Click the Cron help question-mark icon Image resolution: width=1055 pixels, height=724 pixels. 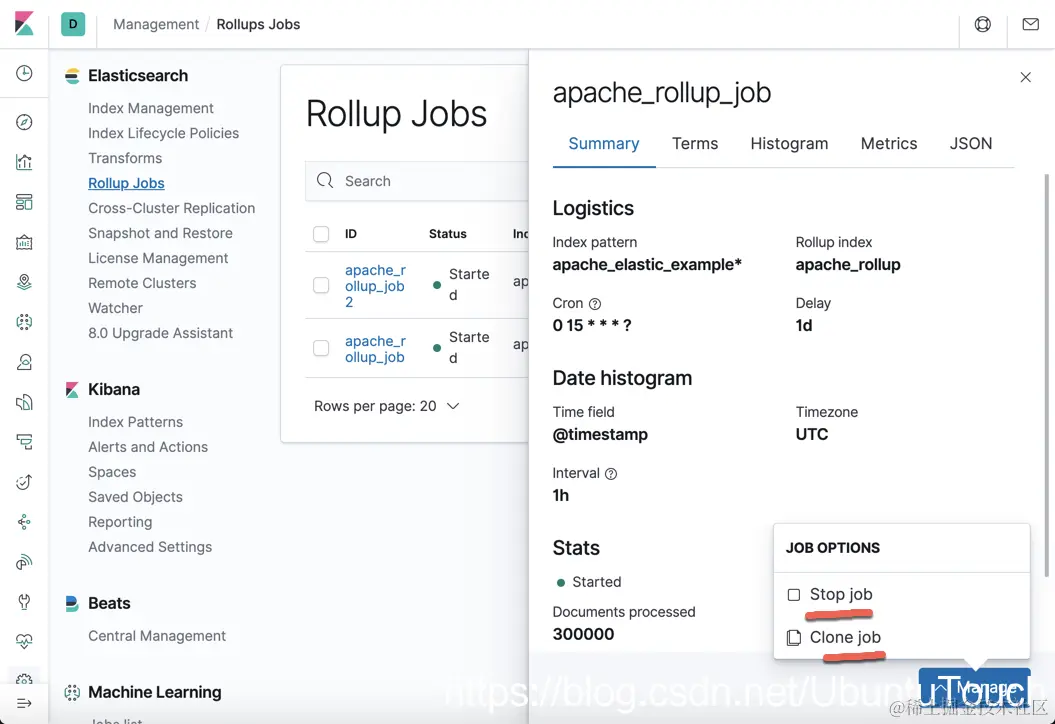point(595,303)
